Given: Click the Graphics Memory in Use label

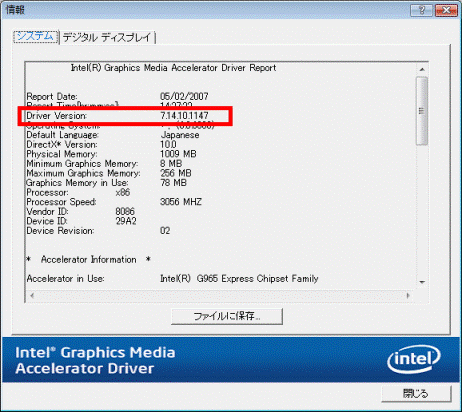Looking at the screenshot, I should [x=77, y=183].
